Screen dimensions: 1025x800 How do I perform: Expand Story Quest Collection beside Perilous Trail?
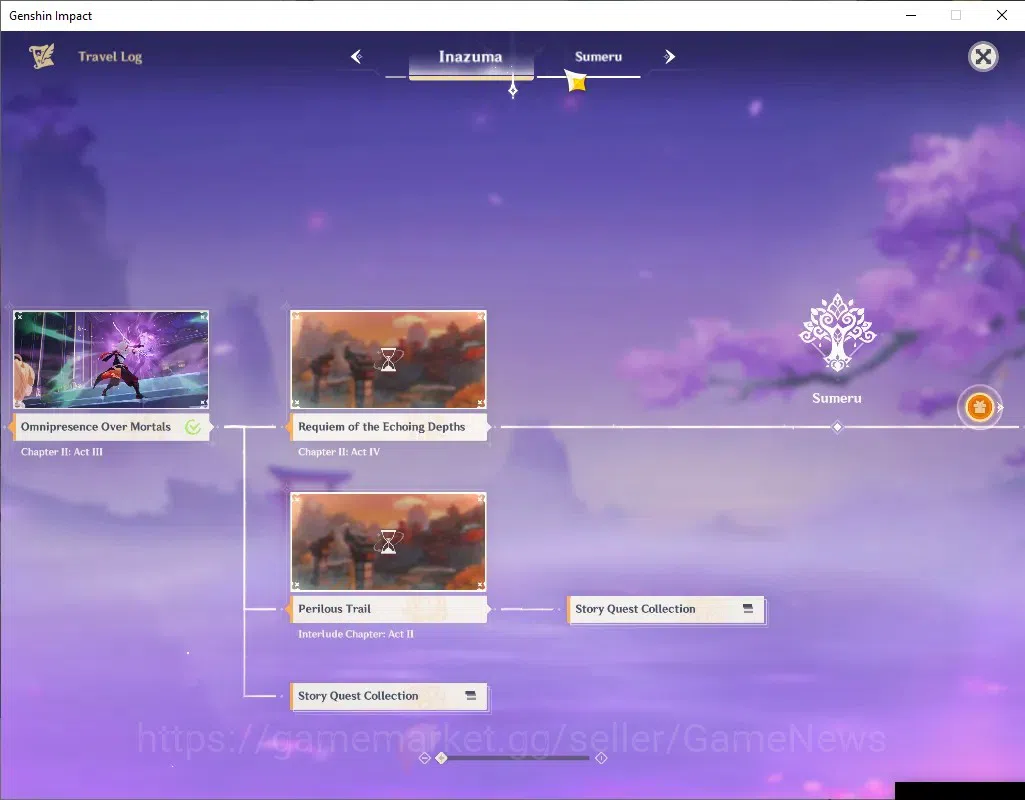665,609
